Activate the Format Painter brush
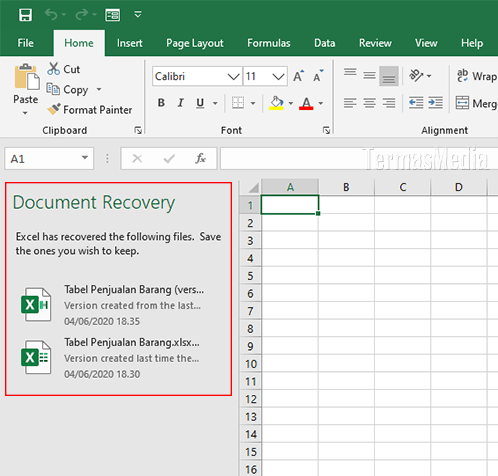Image resolution: width=498 pixels, height=476 pixels. (x=89, y=110)
